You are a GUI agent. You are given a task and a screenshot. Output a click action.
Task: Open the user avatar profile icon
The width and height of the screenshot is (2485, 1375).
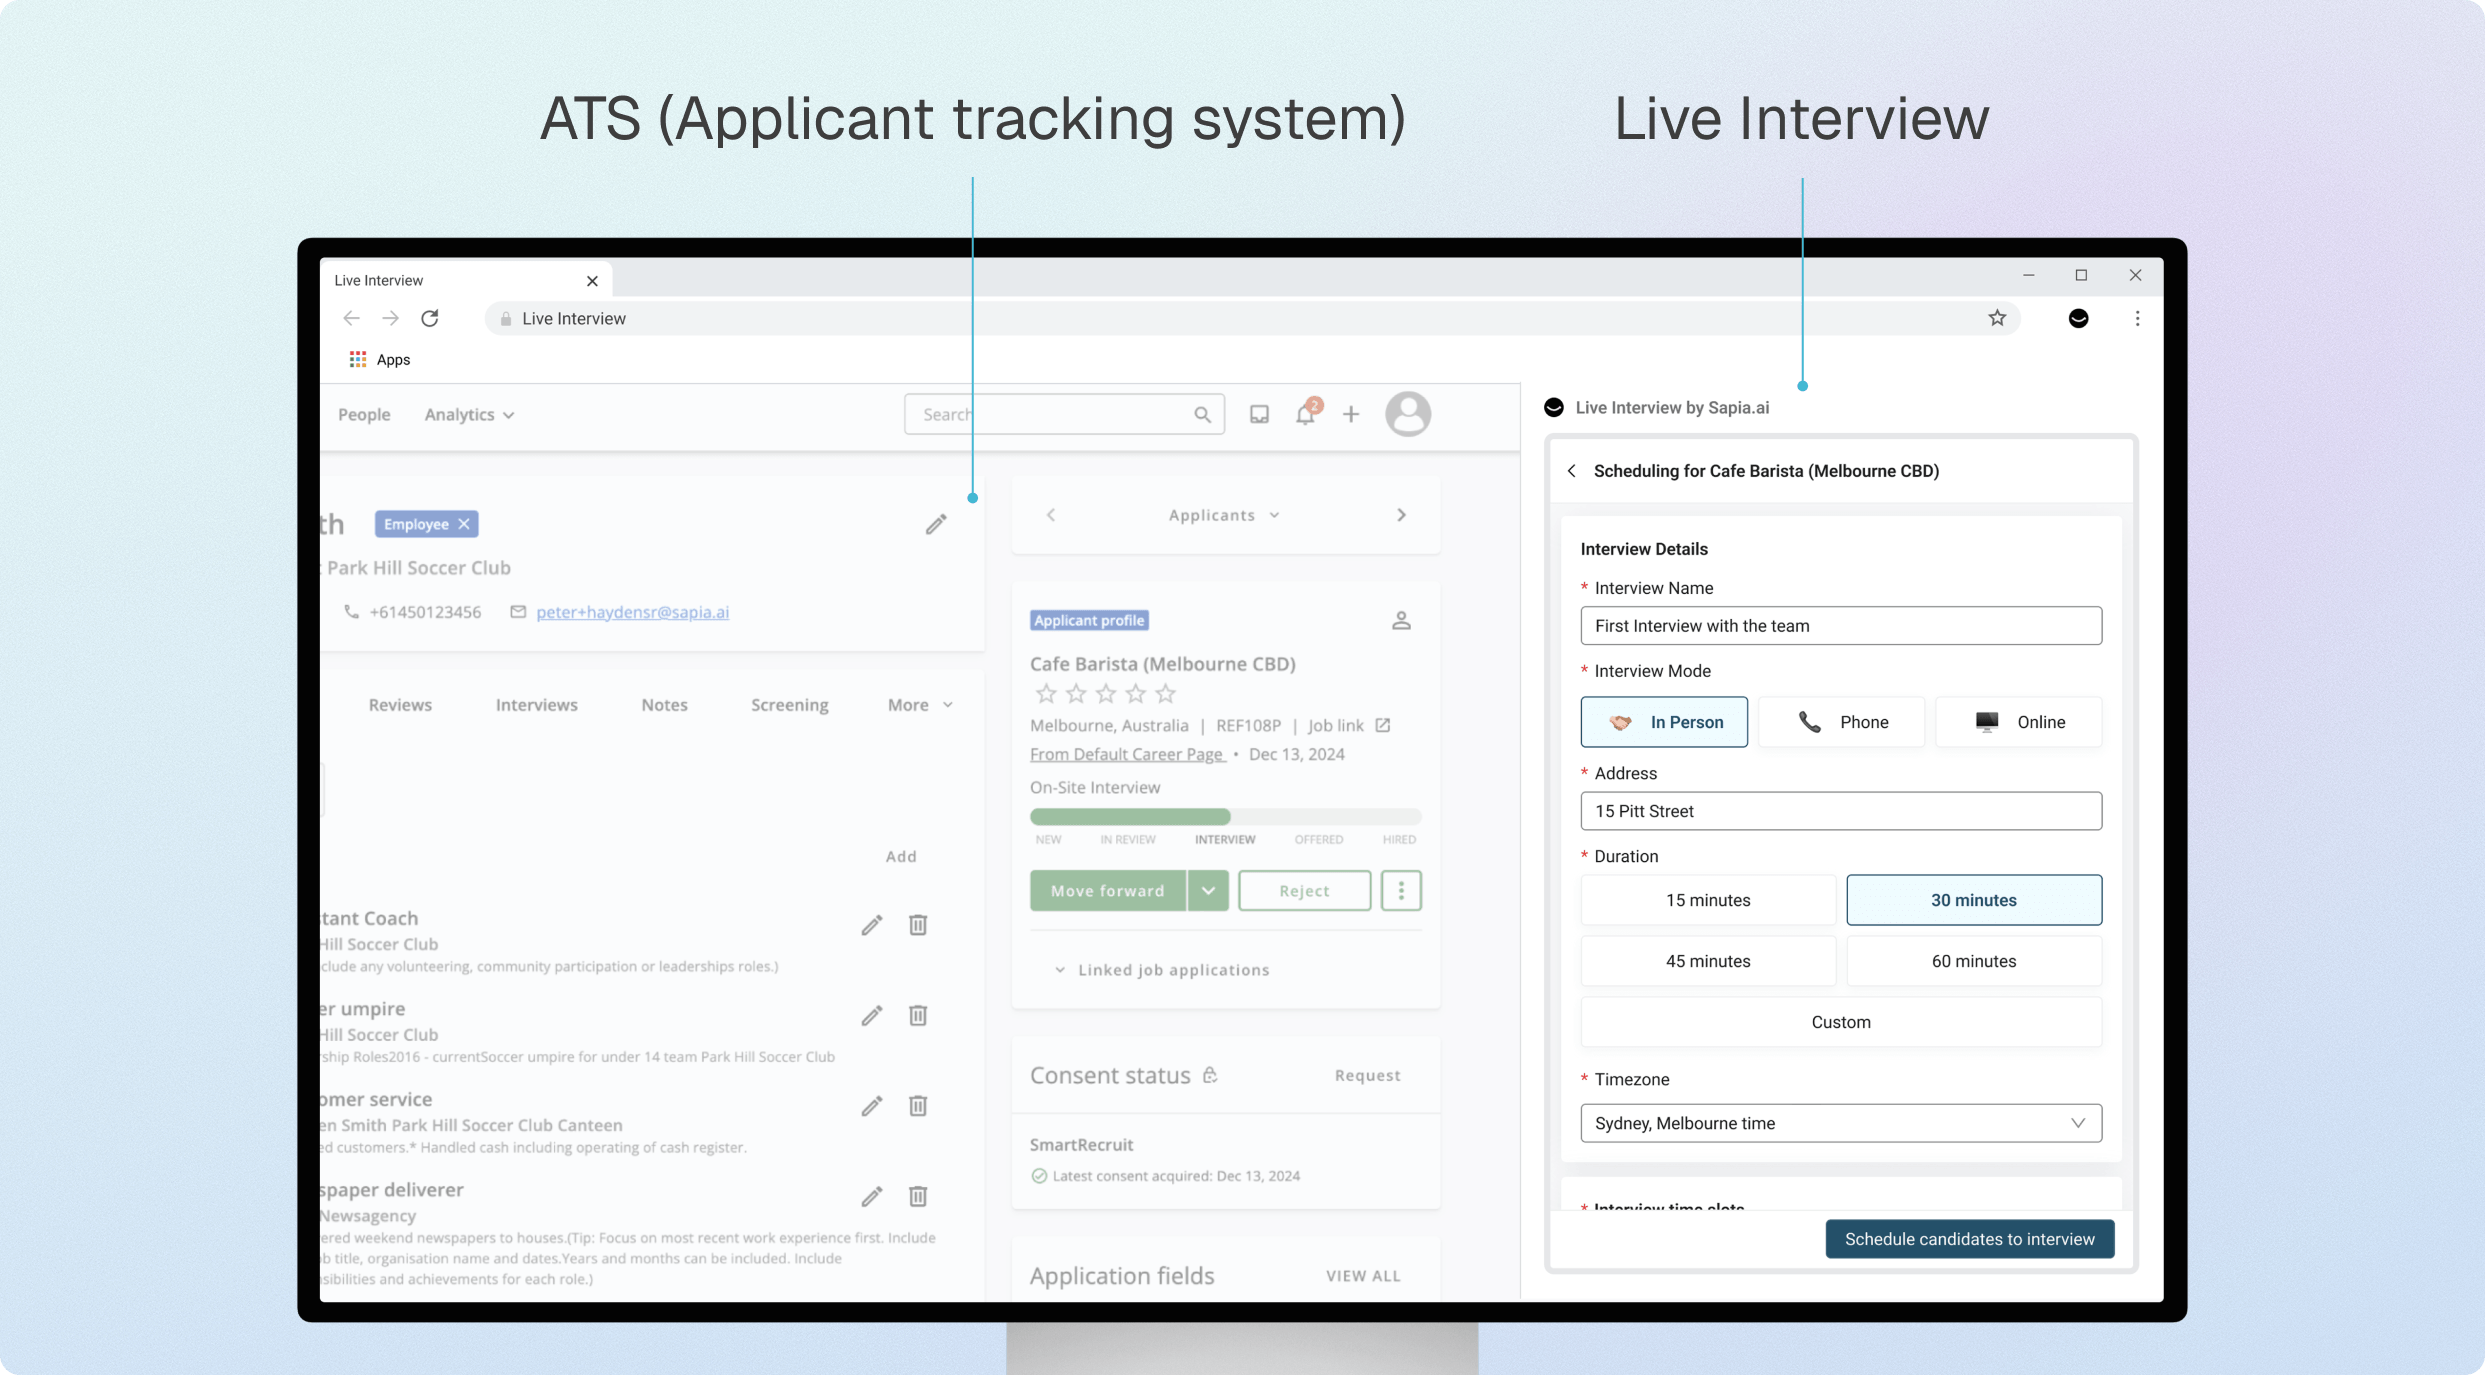(1407, 414)
